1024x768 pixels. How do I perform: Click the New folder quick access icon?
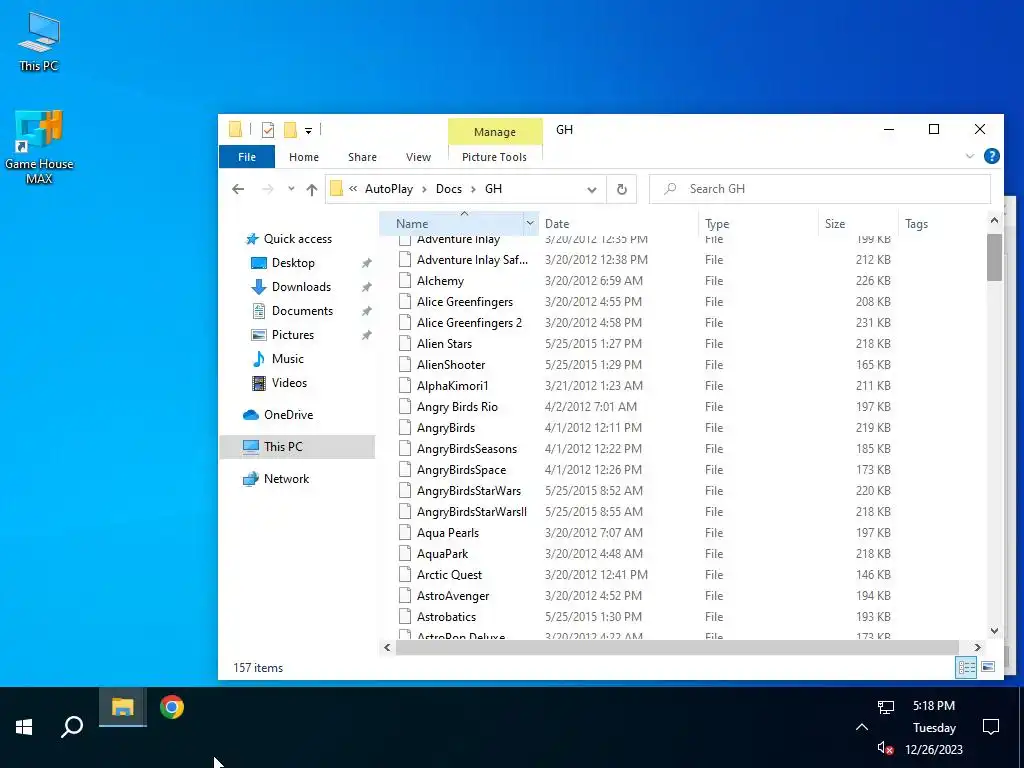pos(290,130)
